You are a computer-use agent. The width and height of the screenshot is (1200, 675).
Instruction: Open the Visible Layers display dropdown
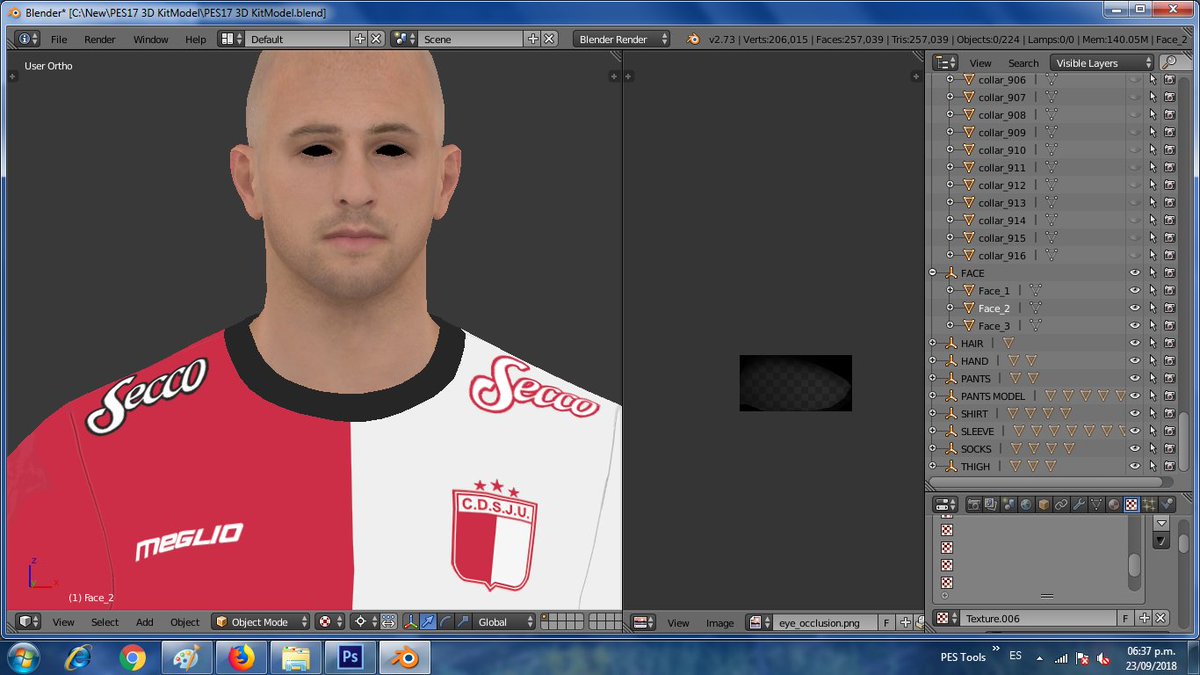[x=1101, y=62]
